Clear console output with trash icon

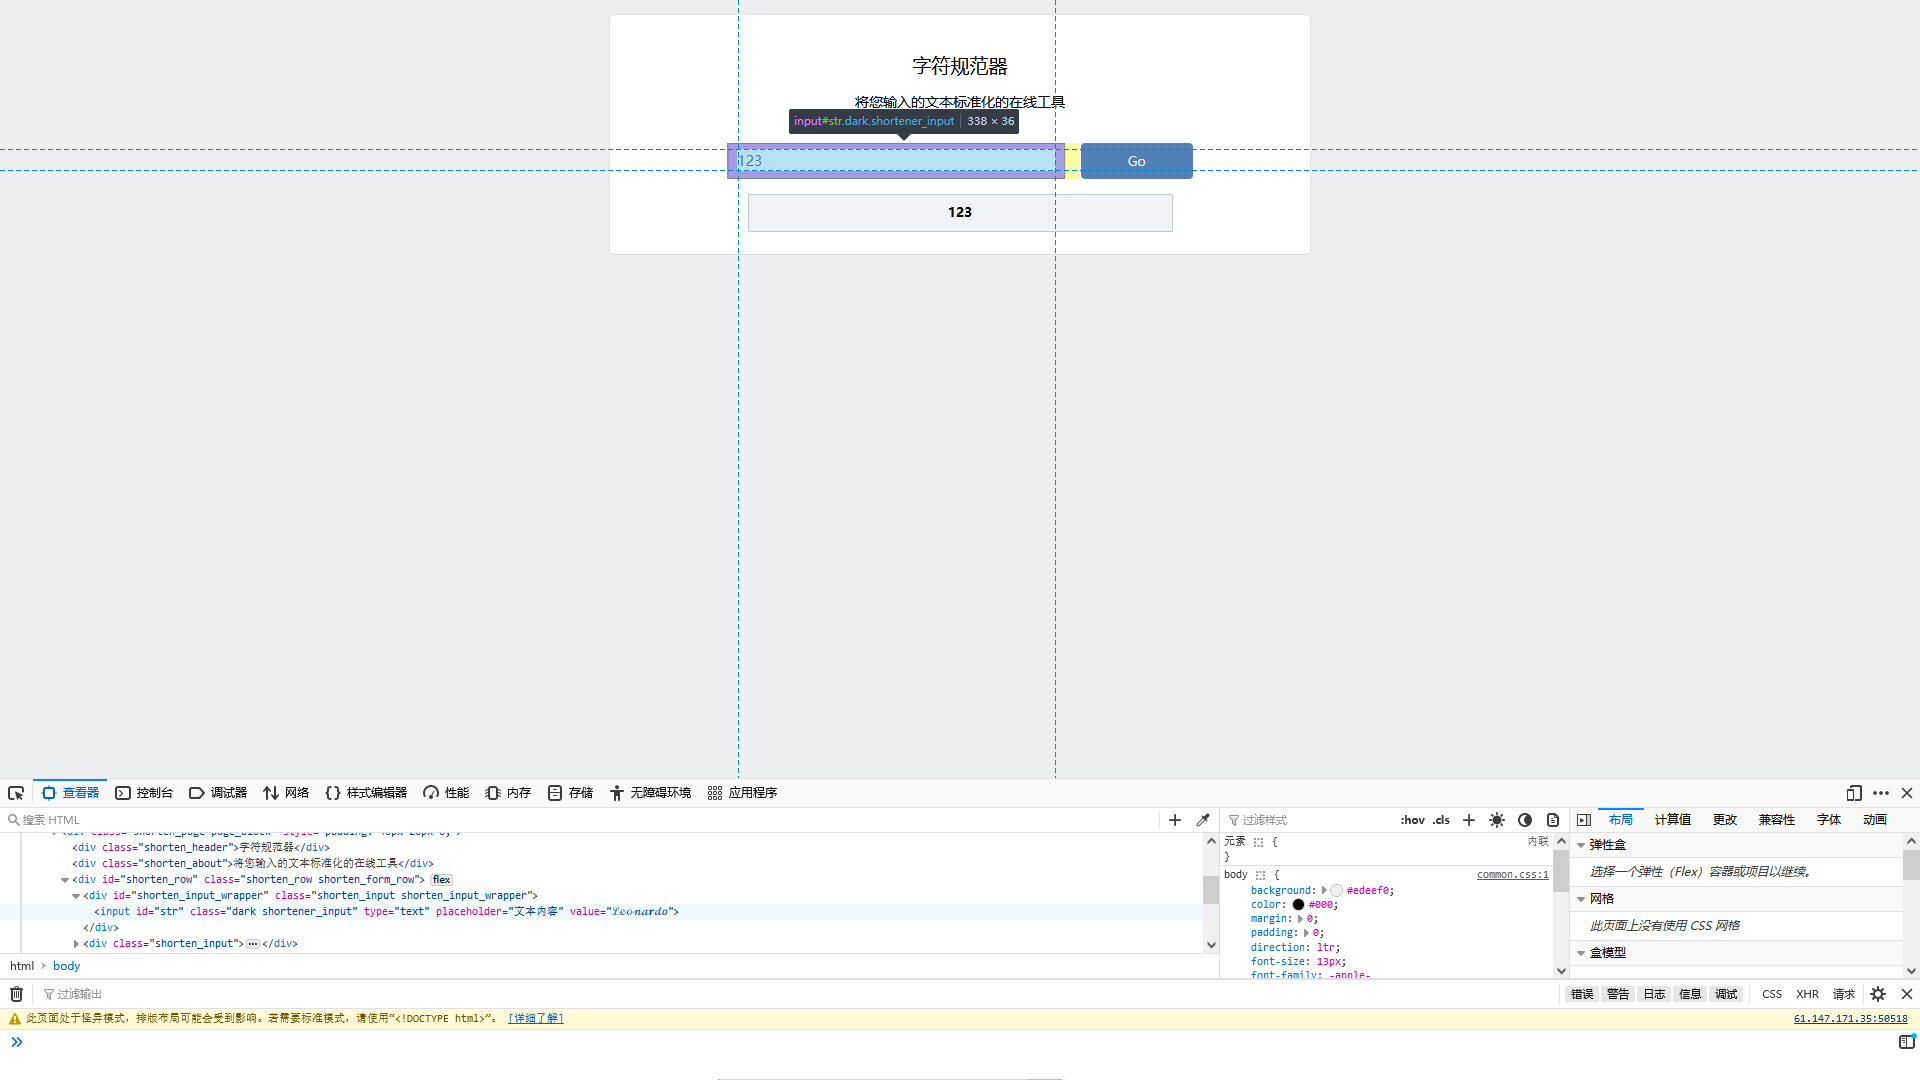point(16,994)
